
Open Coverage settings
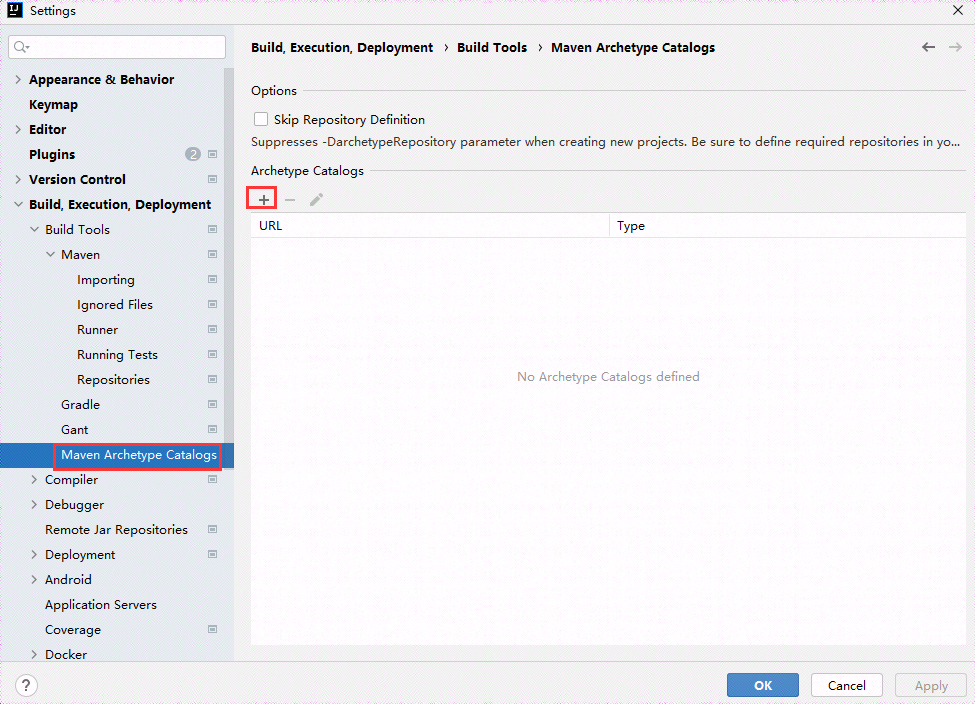(x=73, y=629)
